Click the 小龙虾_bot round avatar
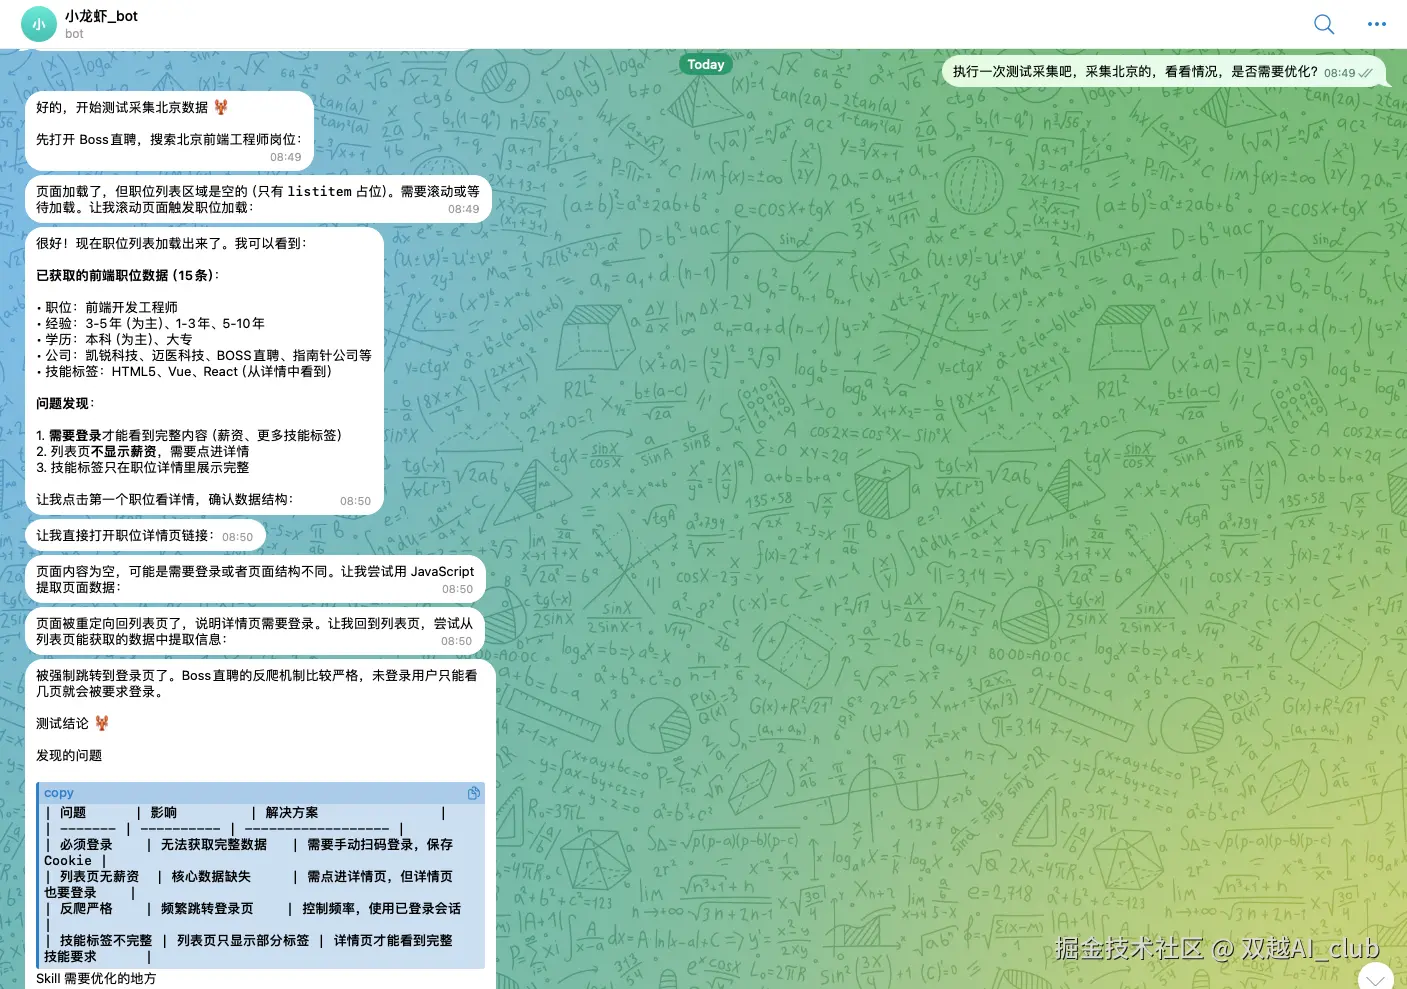This screenshot has width=1407, height=989. point(39,25)
